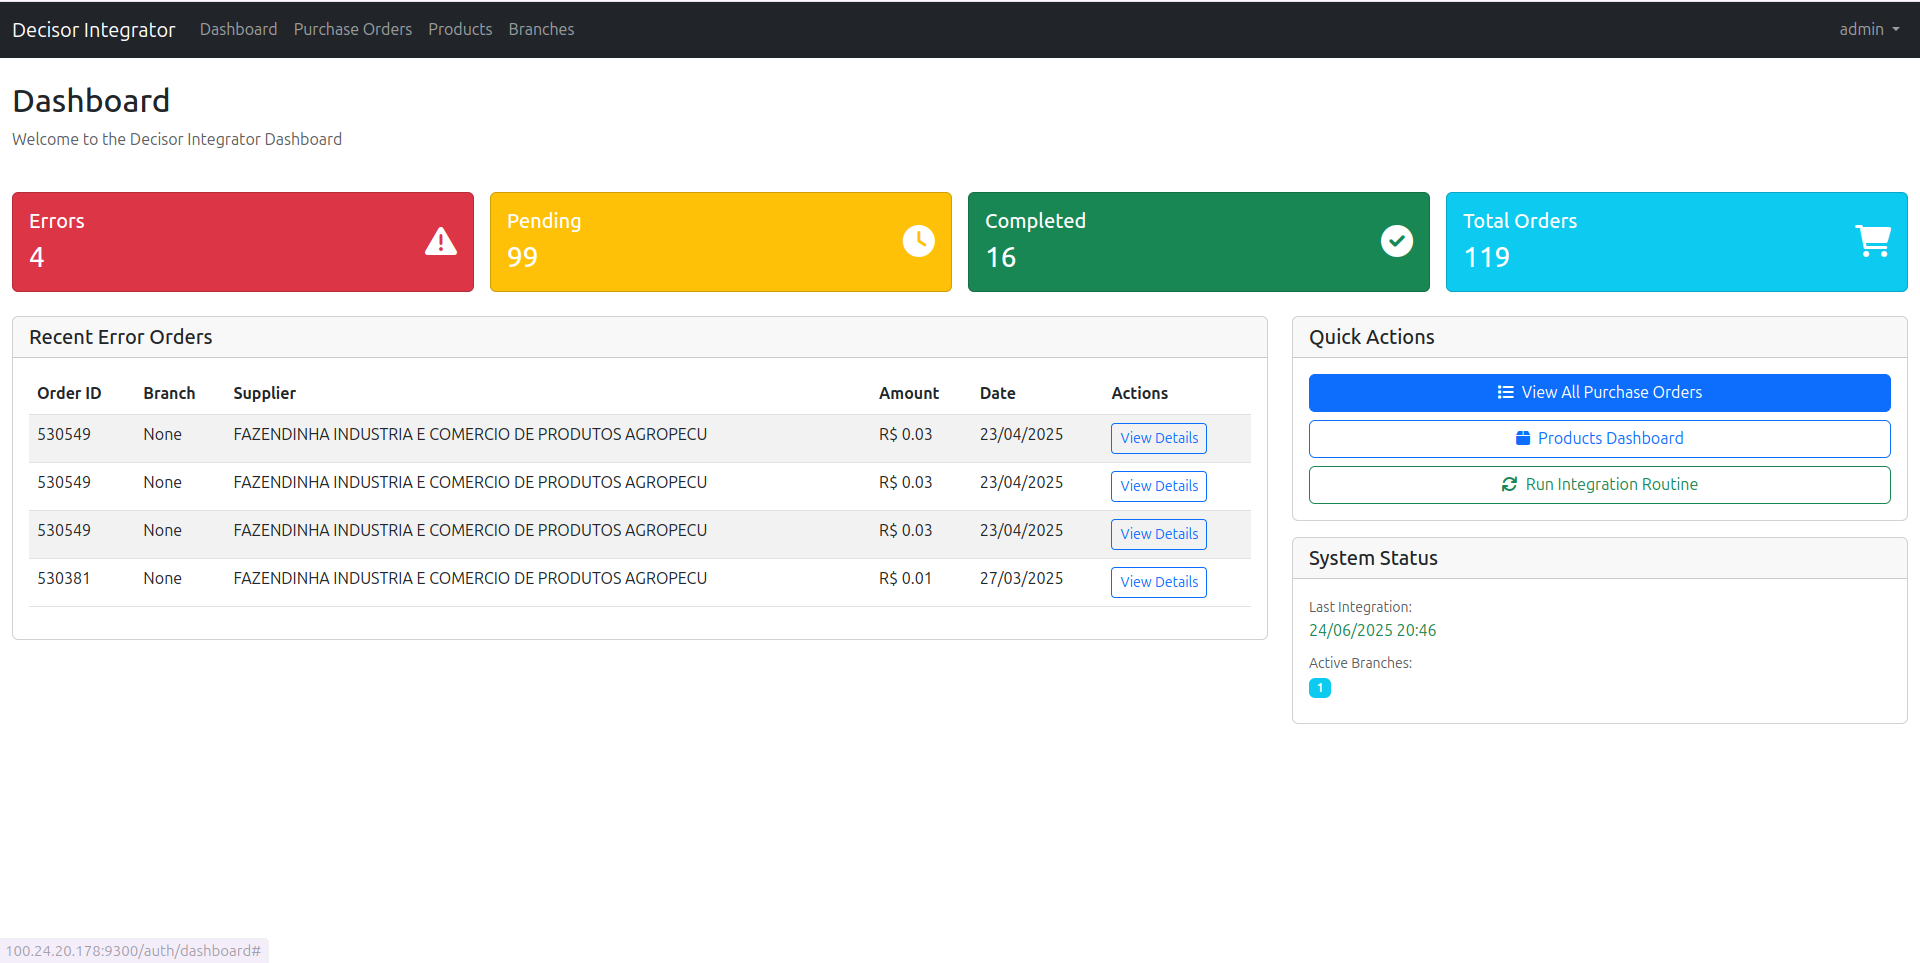Click the View All Purchase Orders button
Viewport: 1920px width, 963px height.
tap(1599, 393)
